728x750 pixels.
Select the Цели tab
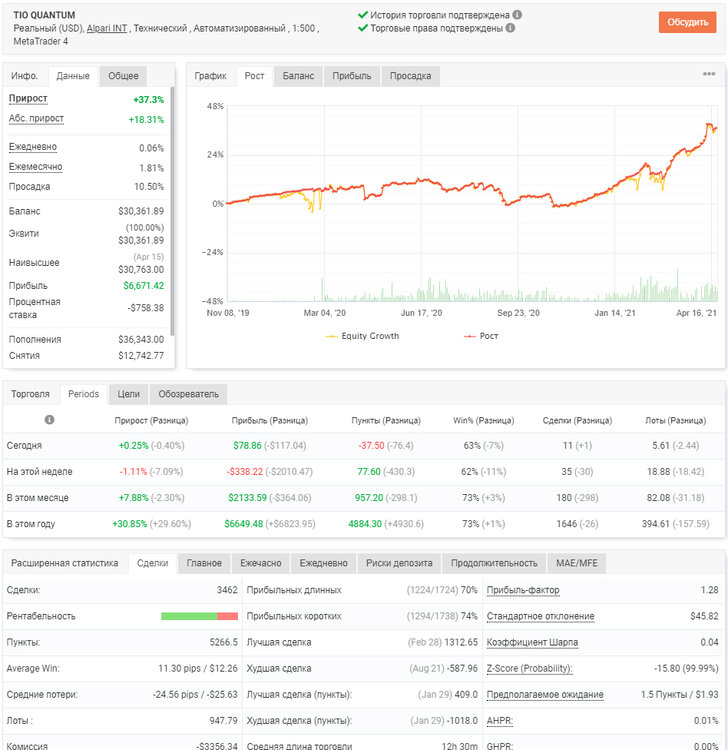pyautogui.click(x=129, y=394)
